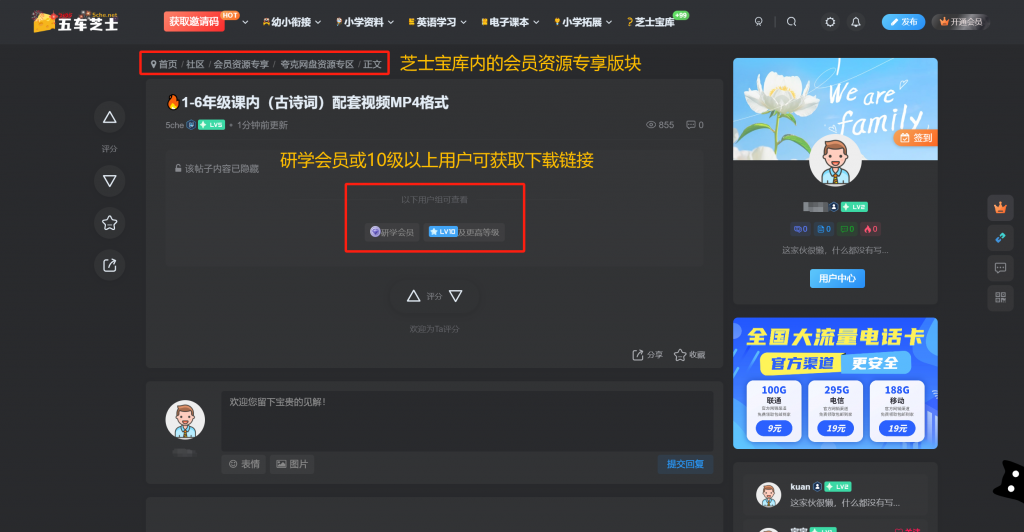1024x532 pixels.
Task: Expand the 幼小衔接 dropdown menu
Action: (x=292, y=21)
